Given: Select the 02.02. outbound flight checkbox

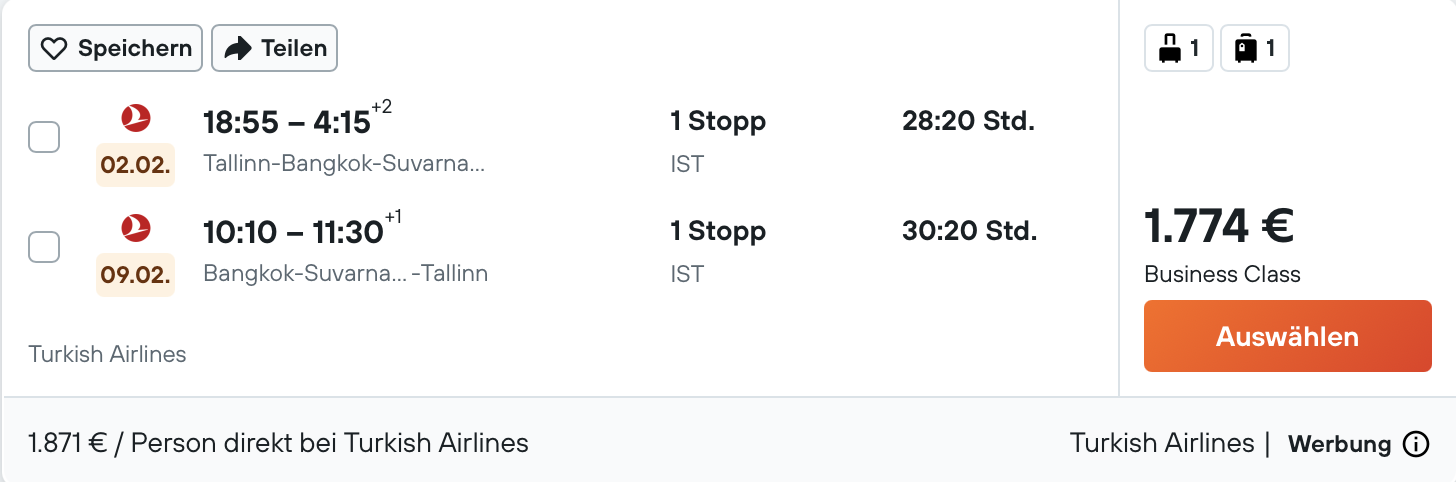Looking at the screenshot, I should tap(44, 137).
